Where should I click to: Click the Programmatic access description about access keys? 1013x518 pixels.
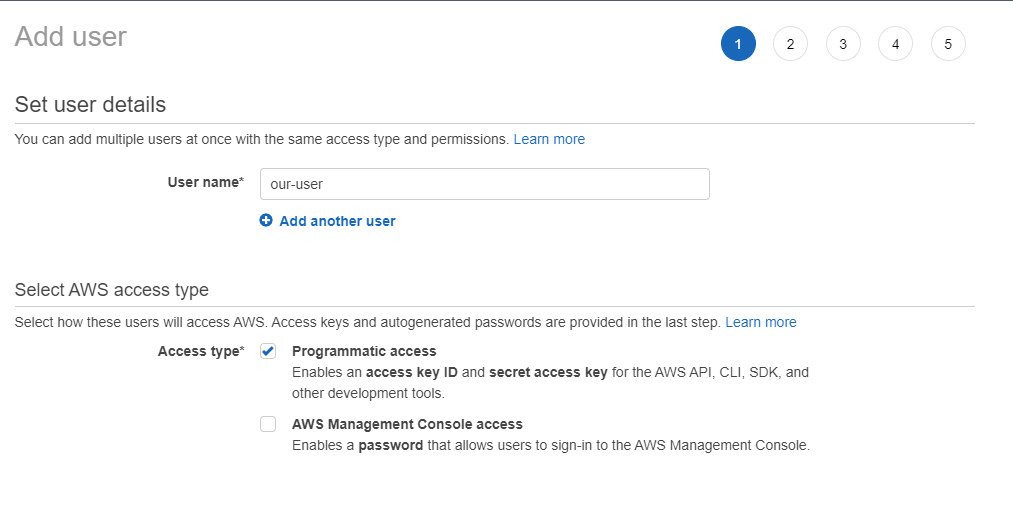point(550,382)
